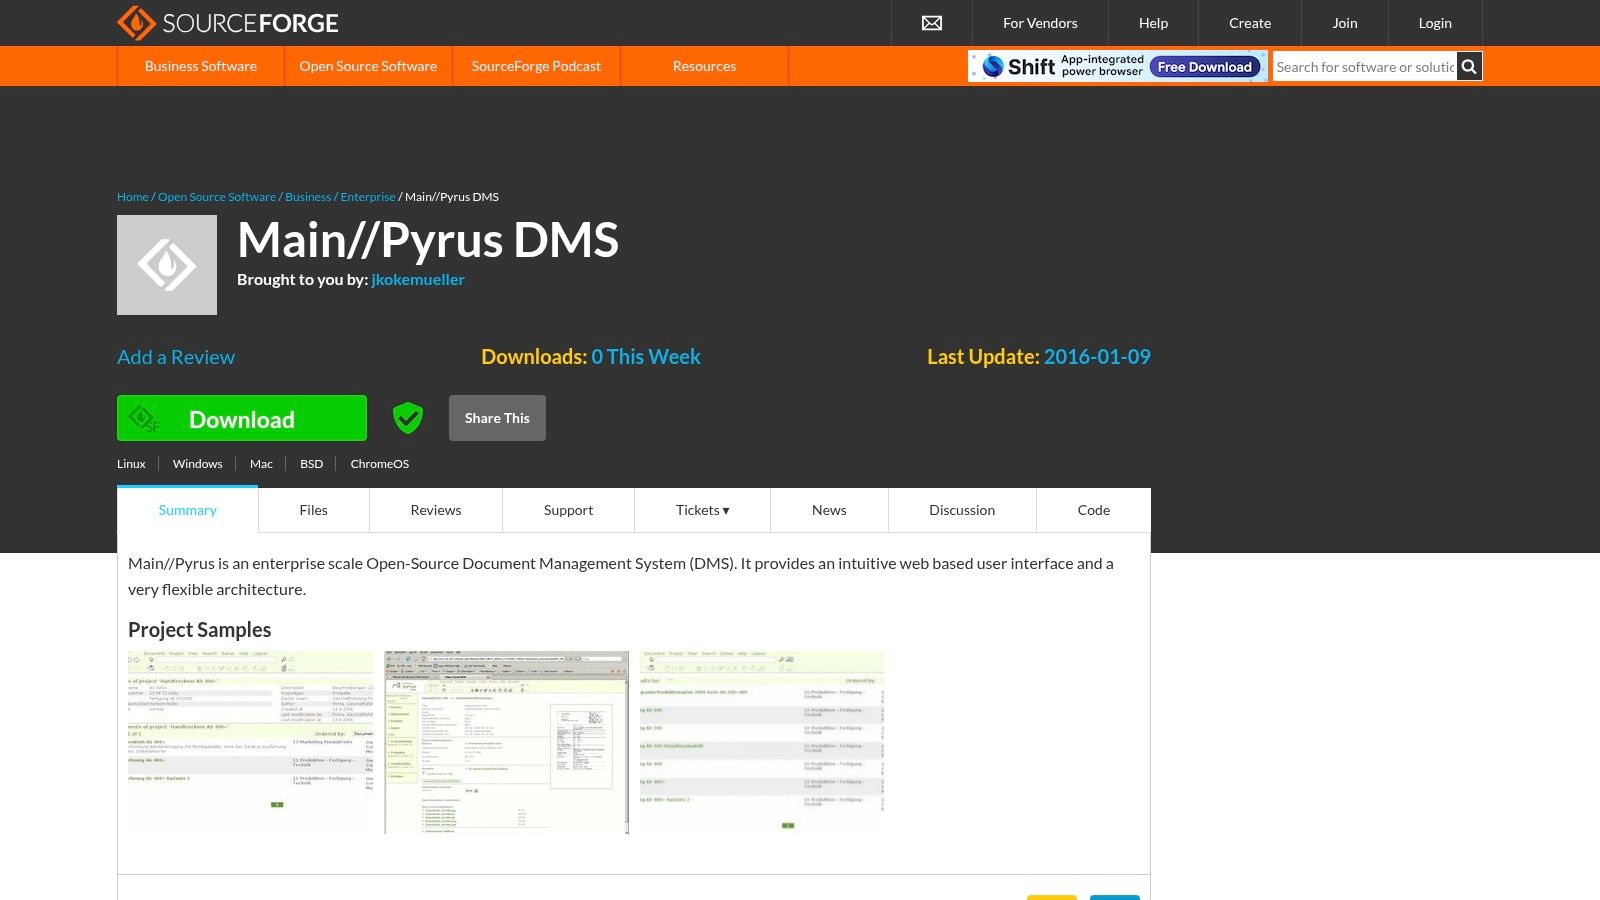Click the green Download button

pyautogui.click(x=242, y=418)
